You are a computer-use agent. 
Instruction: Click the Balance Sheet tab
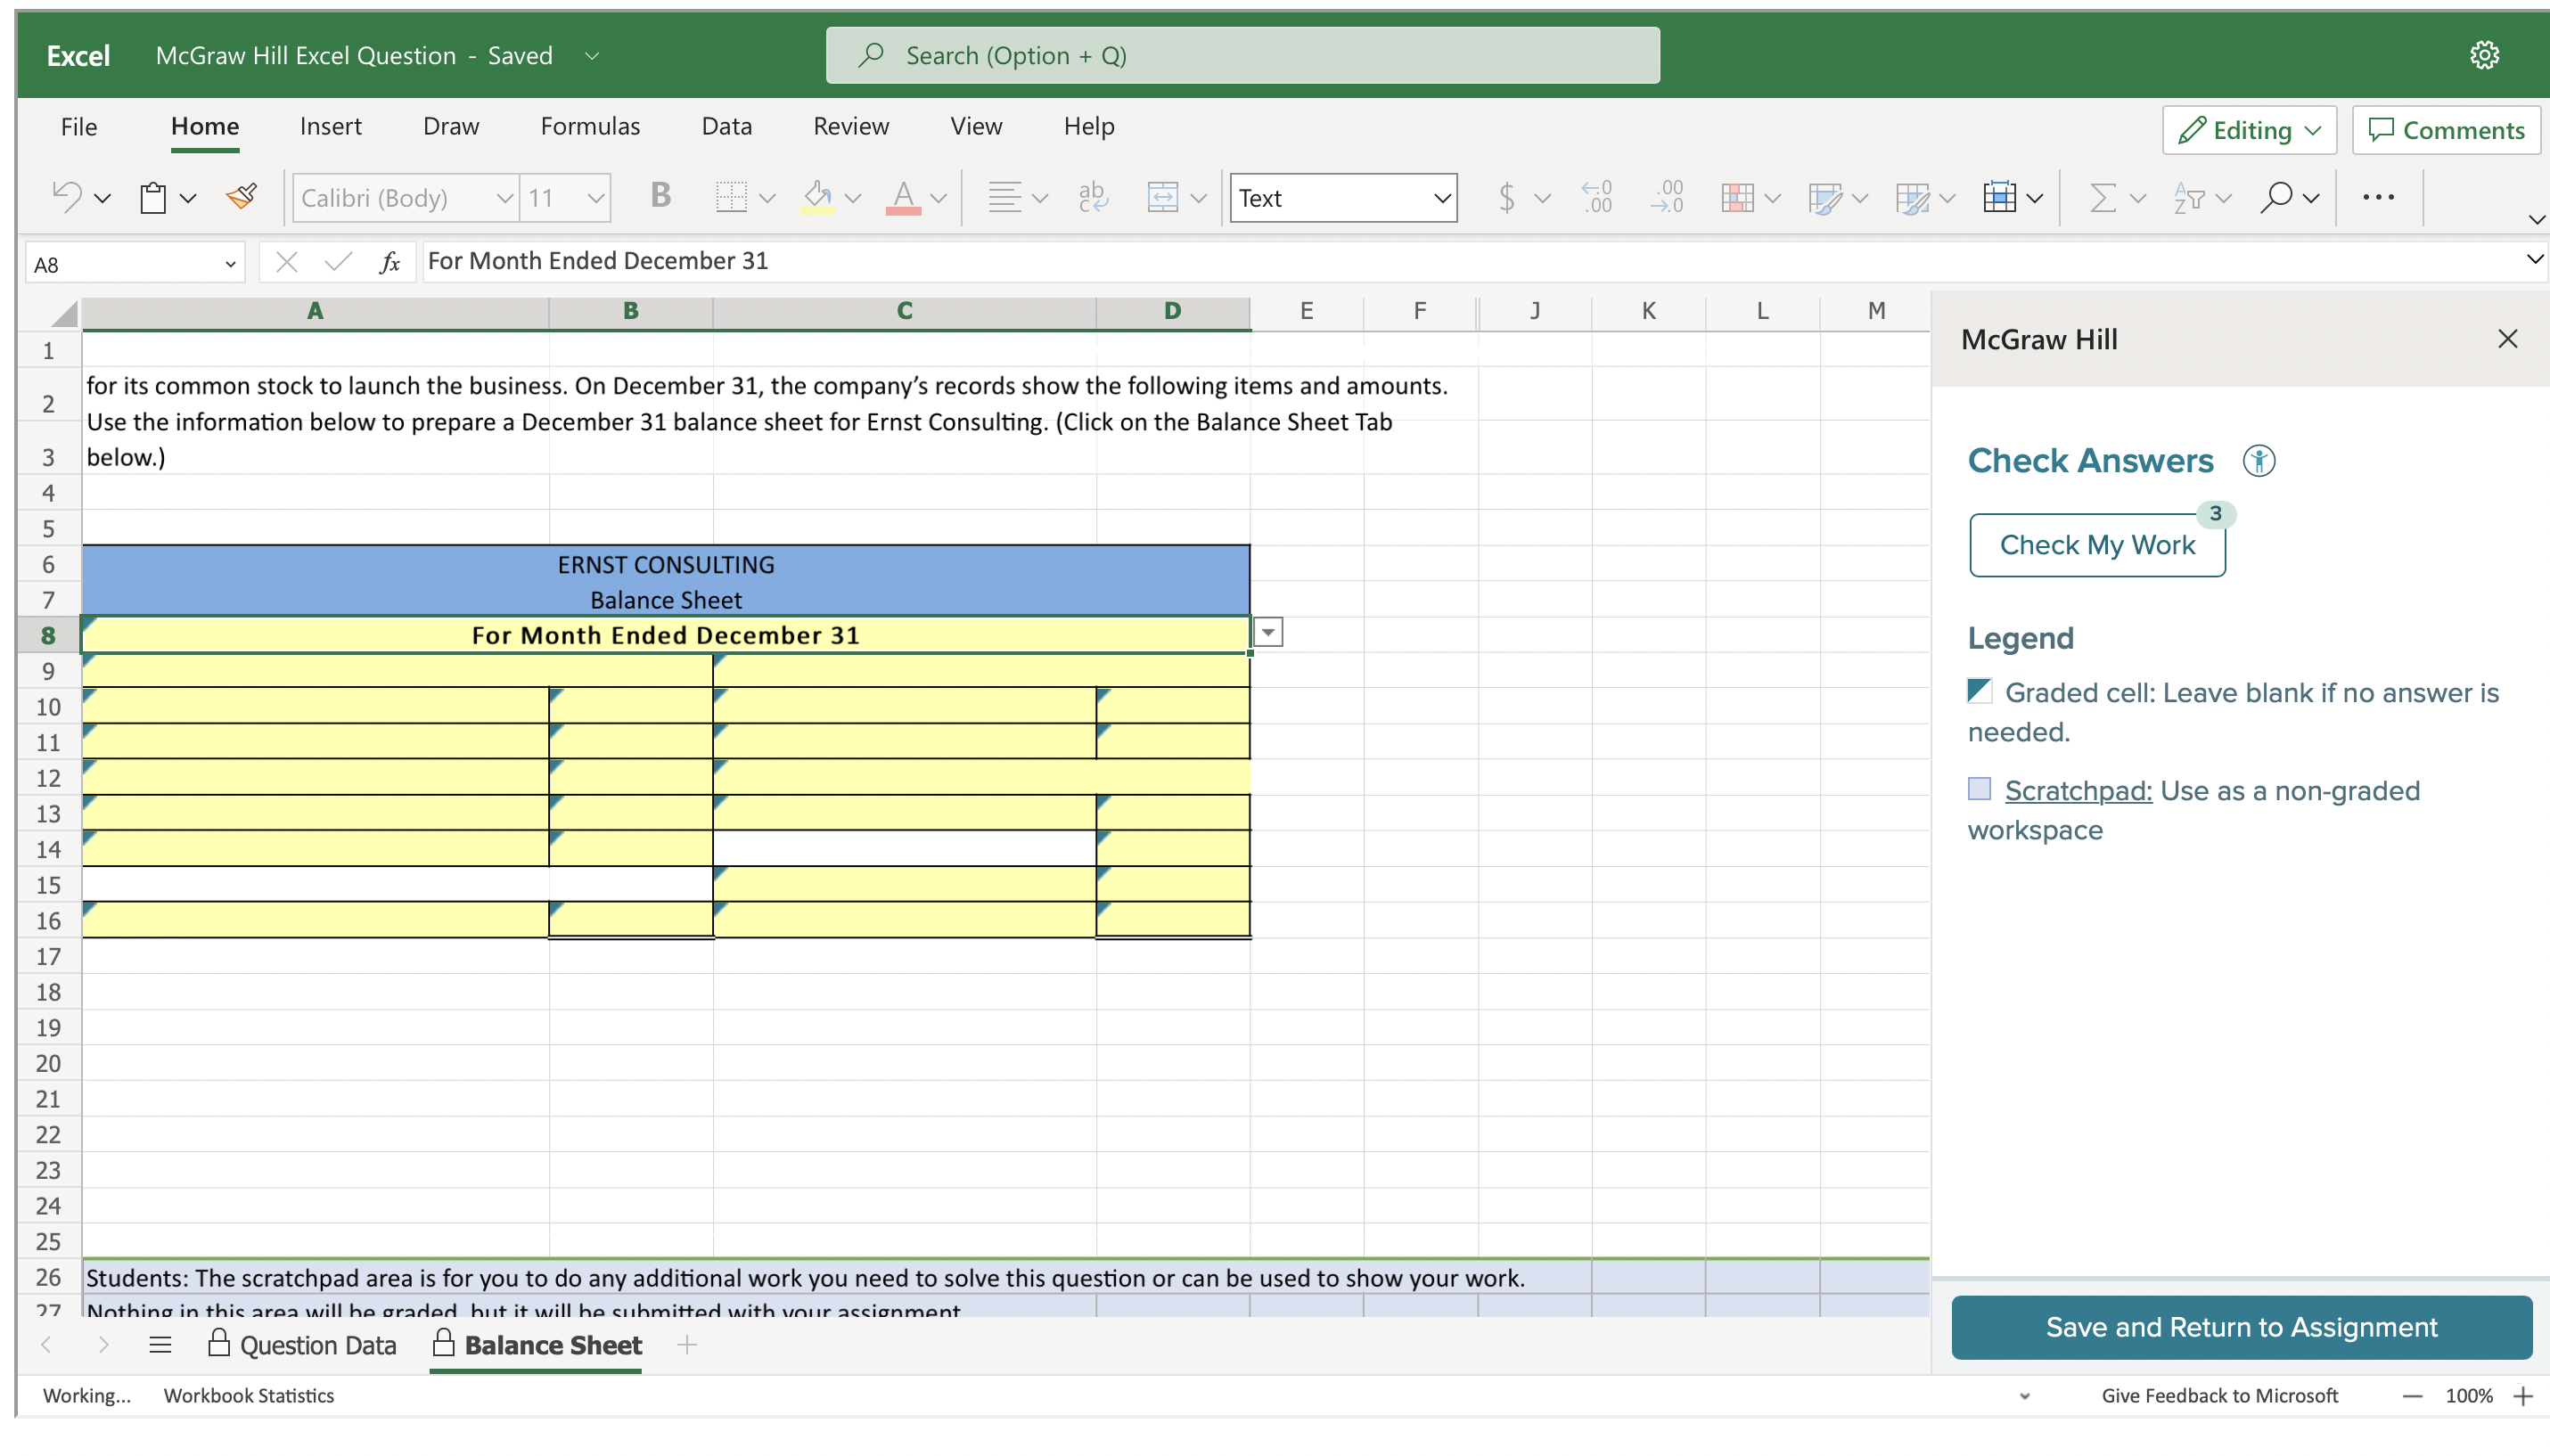point(552,1346)
